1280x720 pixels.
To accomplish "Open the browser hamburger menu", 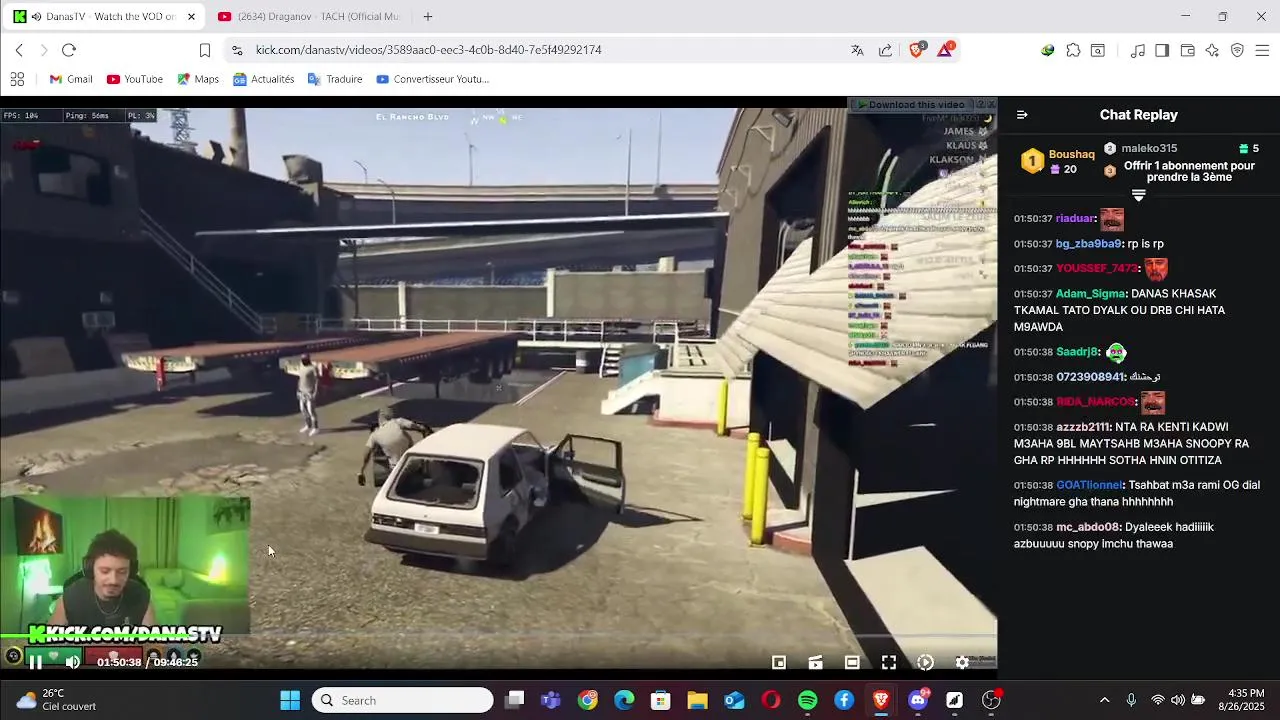I will coord(1262,50).
